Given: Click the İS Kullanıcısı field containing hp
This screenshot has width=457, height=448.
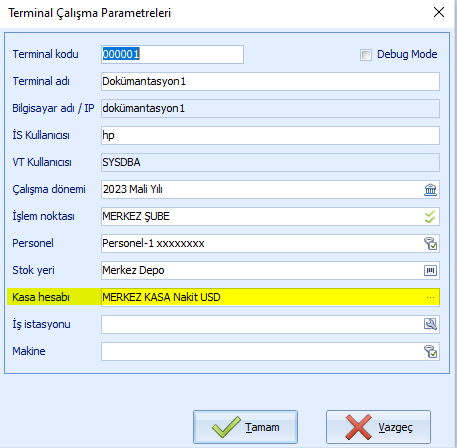Looking at the screenshot, I should [270, 135].
